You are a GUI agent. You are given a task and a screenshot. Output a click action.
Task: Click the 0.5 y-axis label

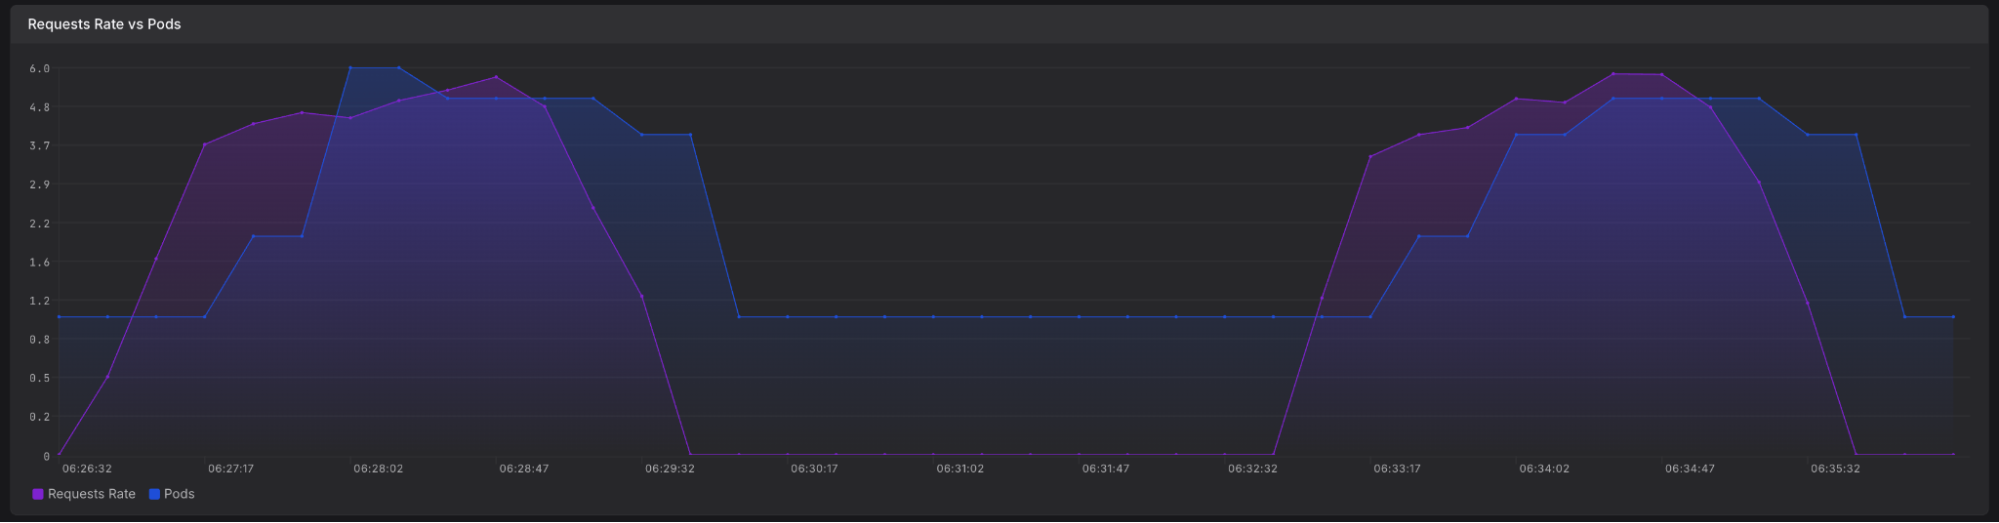(x=40, y=379)
